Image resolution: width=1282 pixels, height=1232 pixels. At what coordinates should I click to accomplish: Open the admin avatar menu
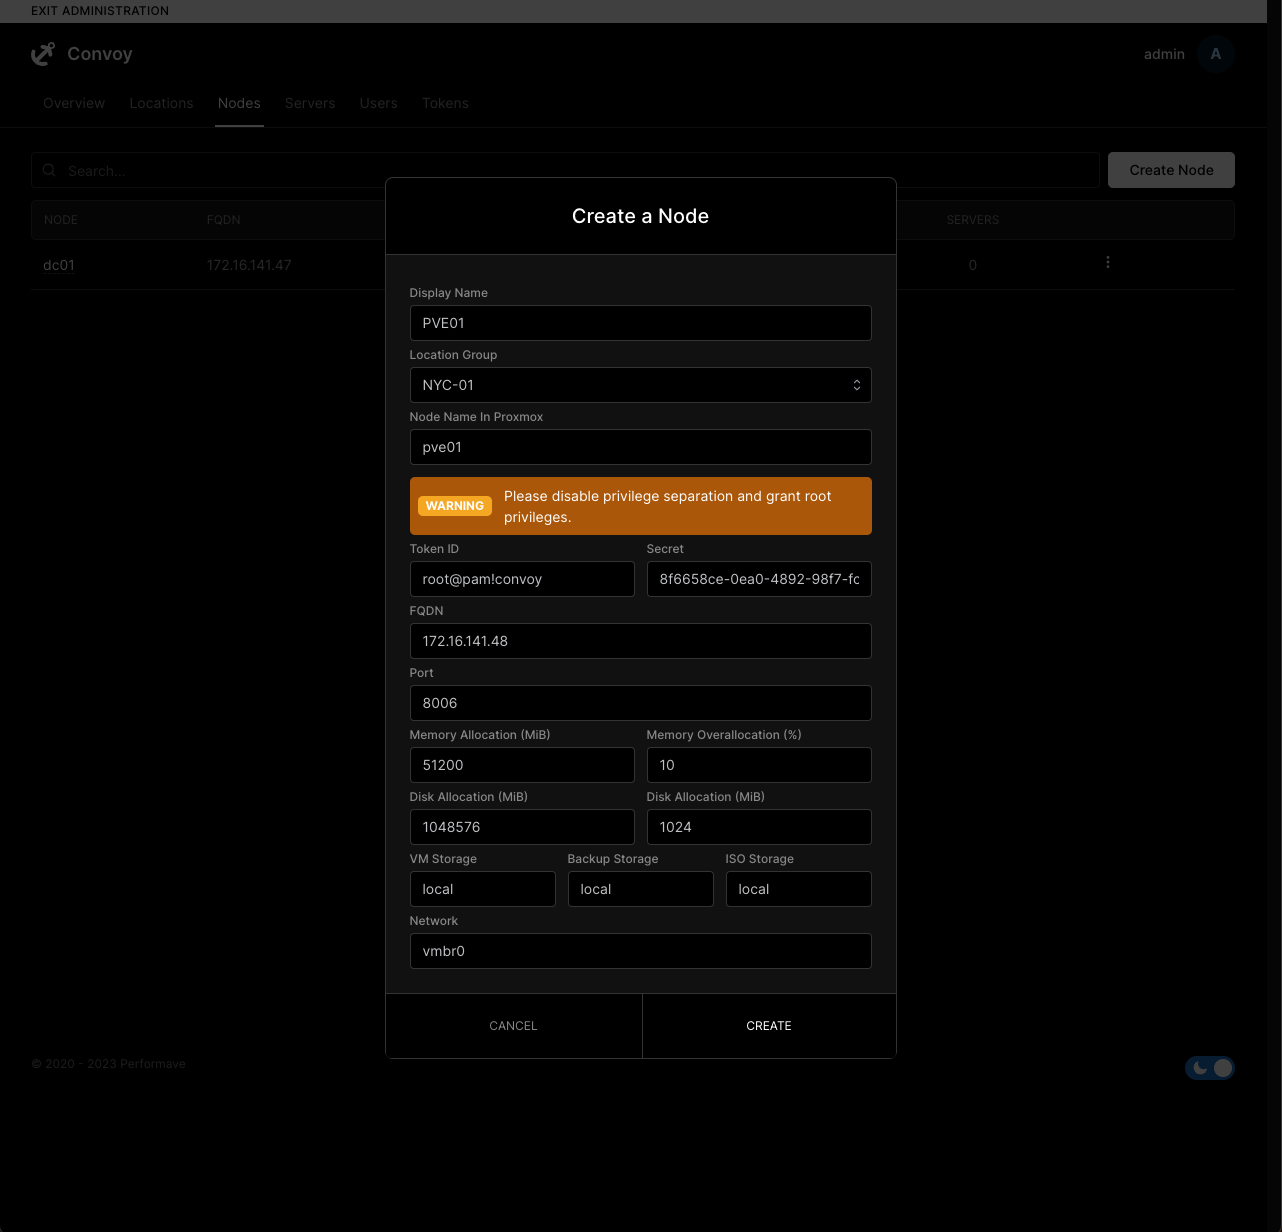[x=1216, y=54]
